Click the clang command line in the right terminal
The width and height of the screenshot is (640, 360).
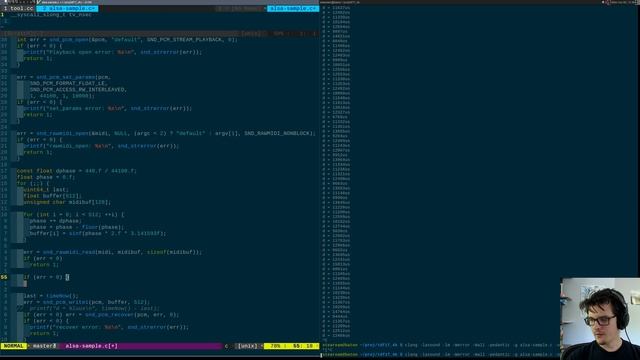pos(441,345)
